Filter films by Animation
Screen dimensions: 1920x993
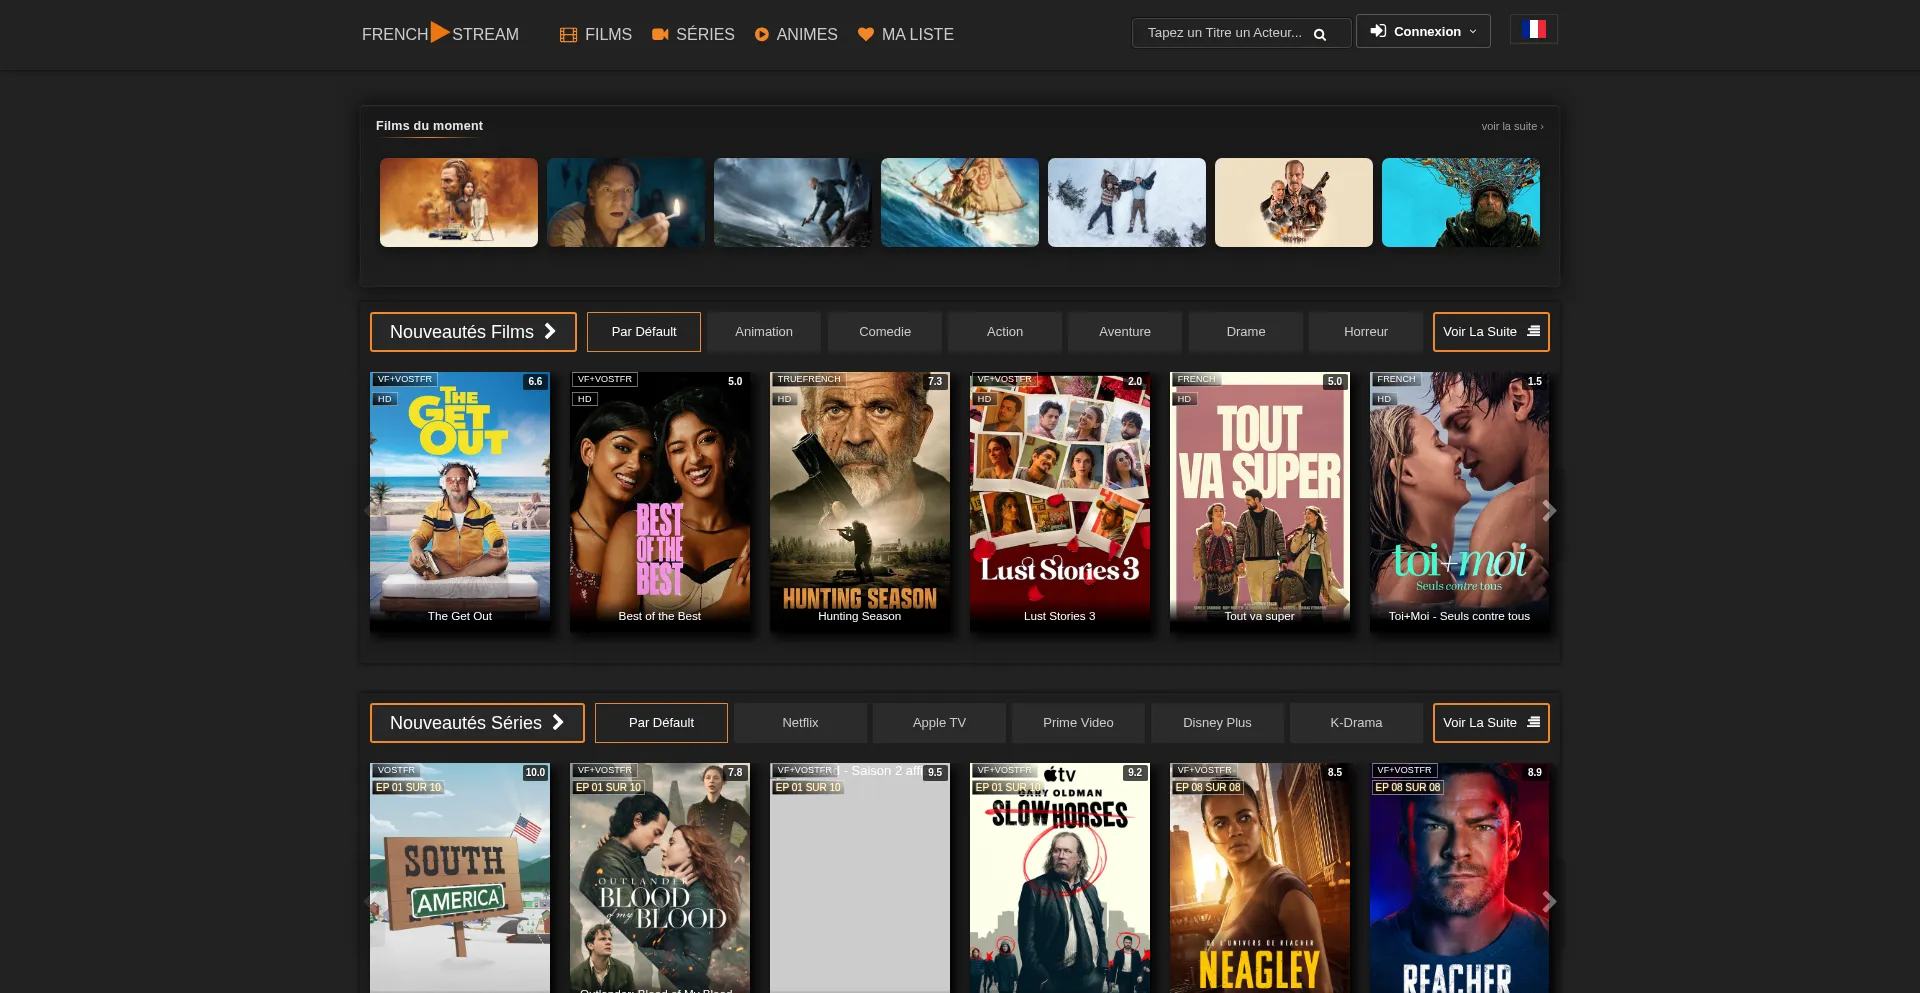coord(764,332)
